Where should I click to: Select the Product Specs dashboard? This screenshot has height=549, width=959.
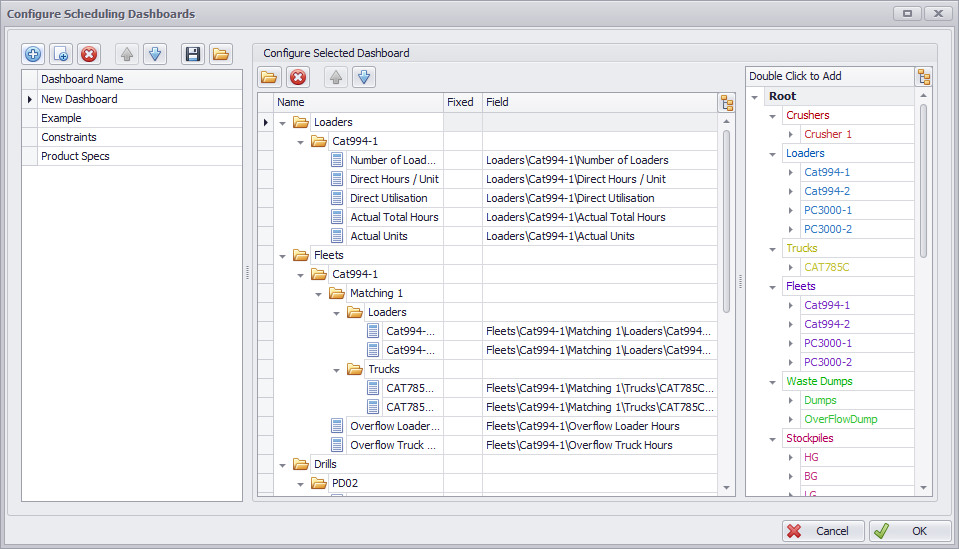[x=75, y=156]
